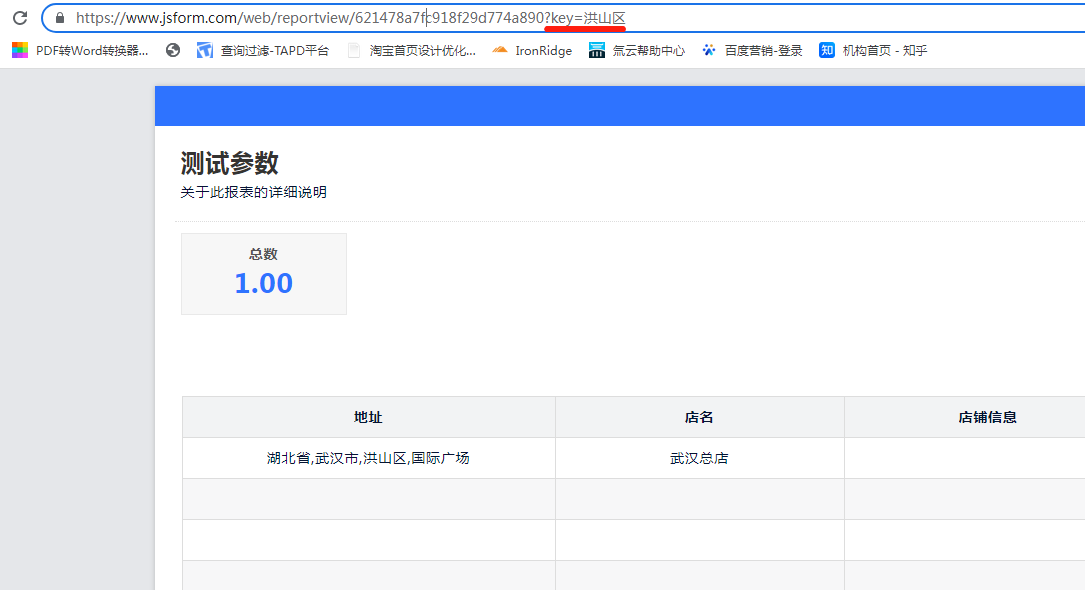Image resolution: width=1085 pixels, height=590 pixels.
Task: Open the IronRidge bookmark
Action: (532, 50)
